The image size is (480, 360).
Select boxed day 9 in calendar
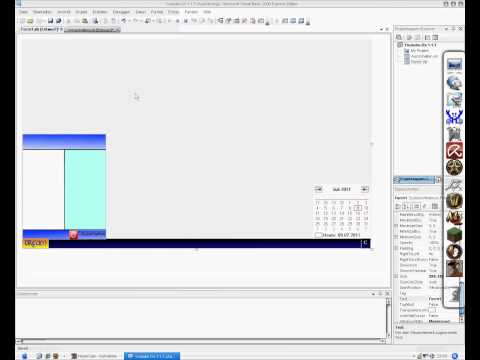tap(358, 208)
